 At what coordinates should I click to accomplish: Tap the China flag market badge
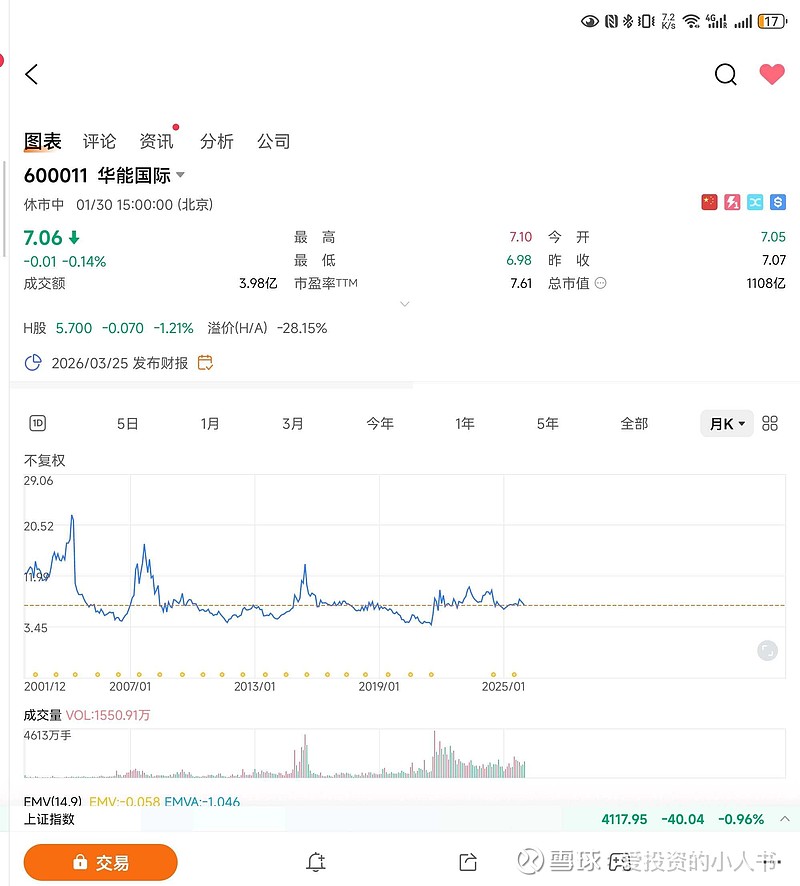[709, 202]
